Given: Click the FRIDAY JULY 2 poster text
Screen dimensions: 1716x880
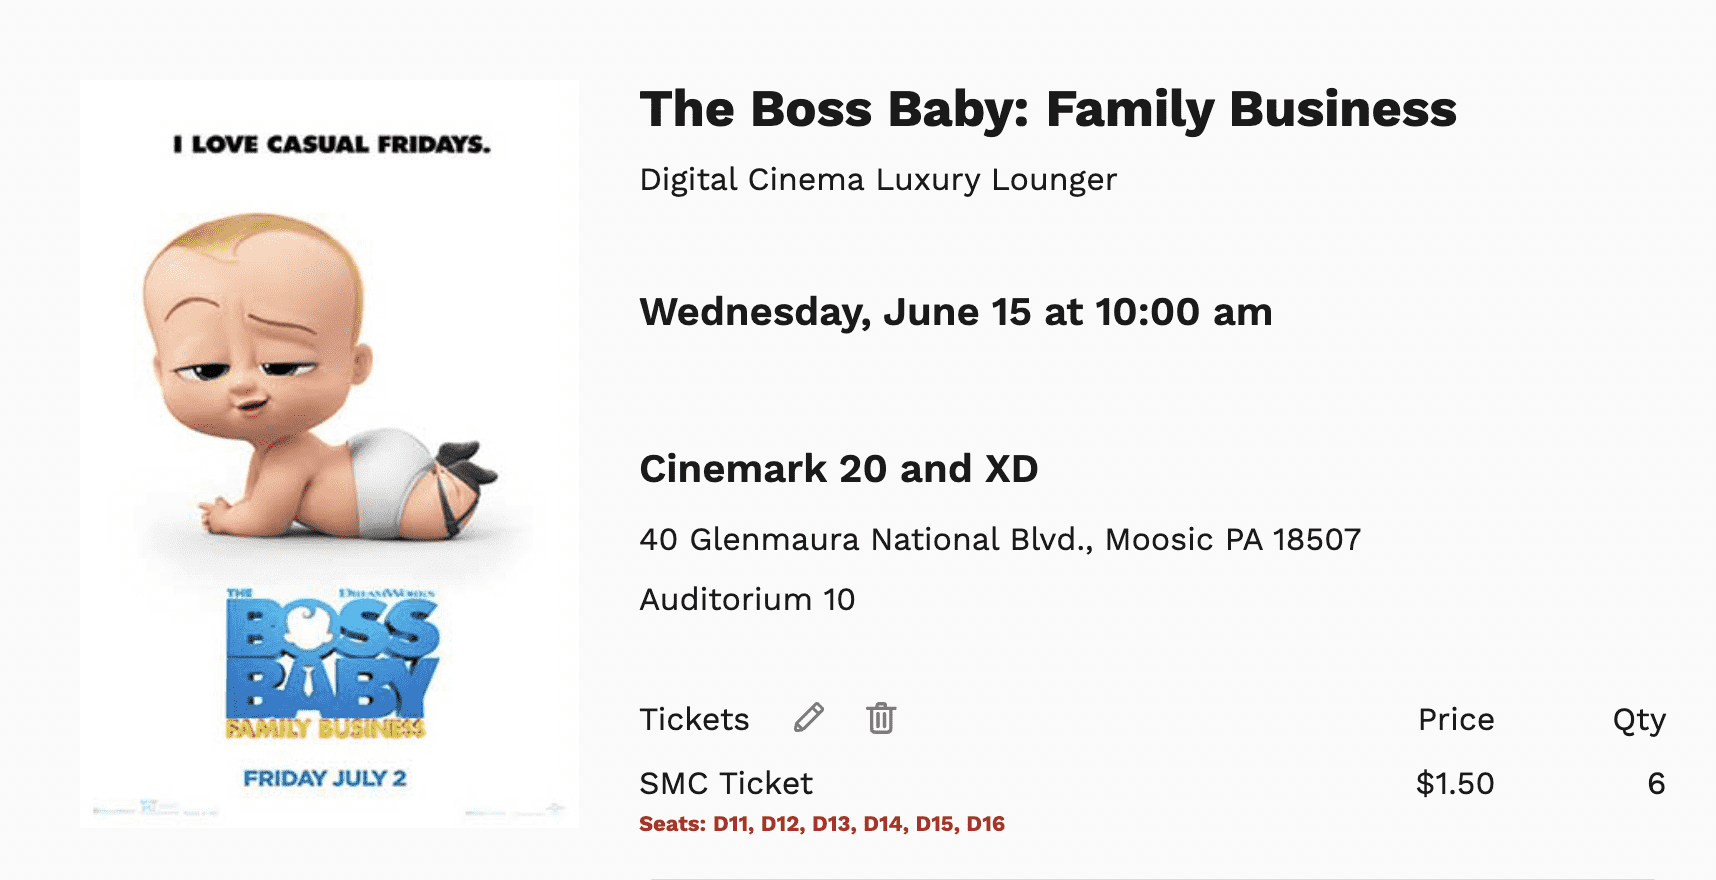Looking at the screenshot, I should (x=325, y=779).
